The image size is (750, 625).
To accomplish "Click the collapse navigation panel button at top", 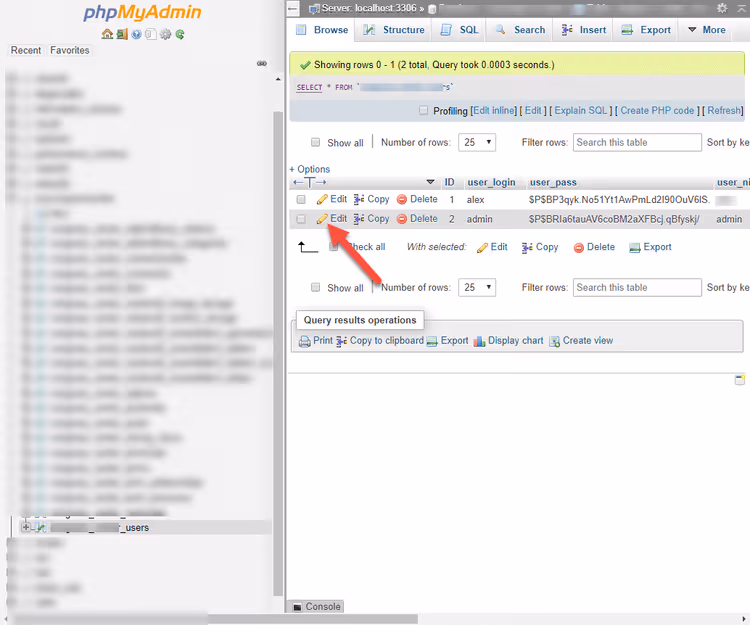I will tap(293, 8).
